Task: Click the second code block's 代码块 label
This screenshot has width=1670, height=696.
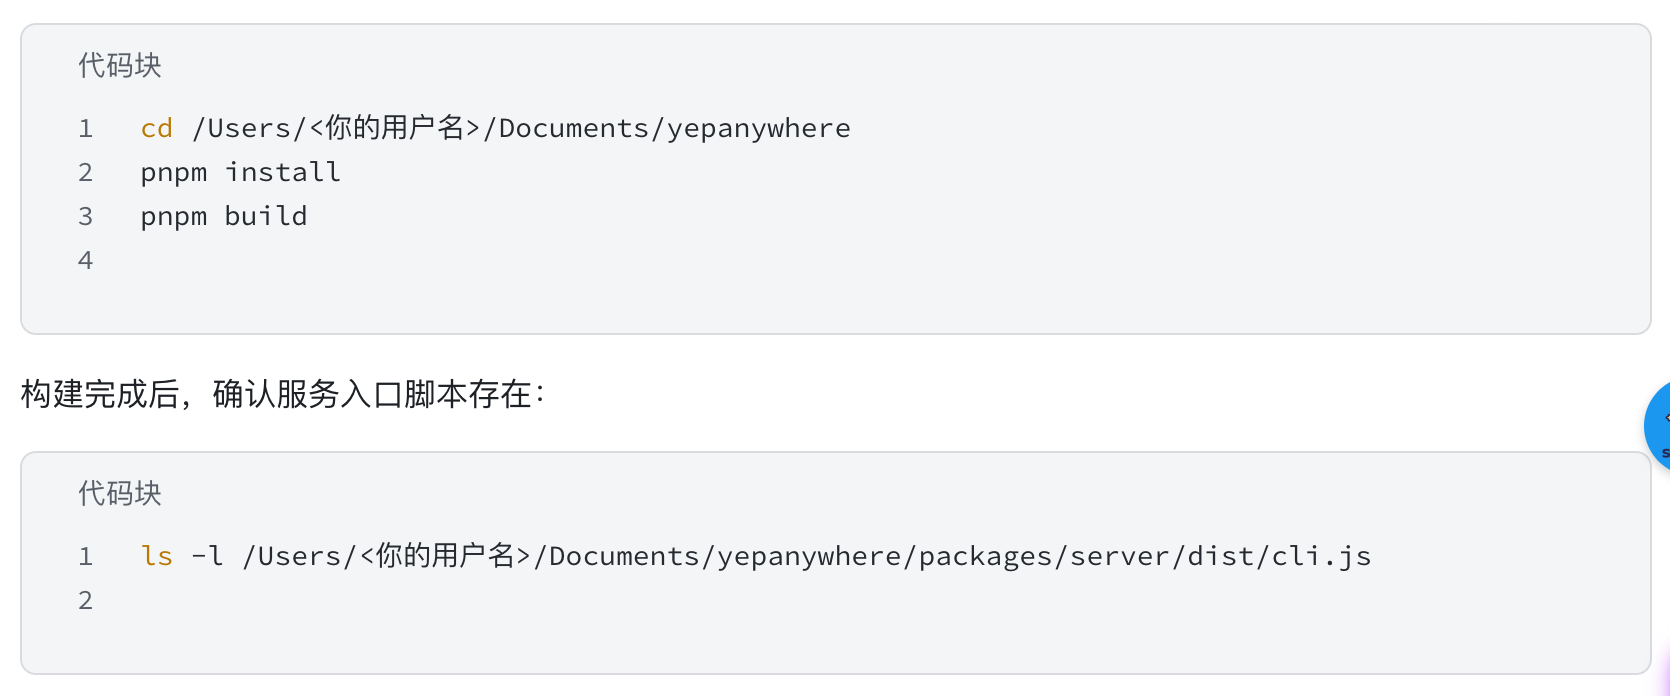Action: click(x=120, y=493)
